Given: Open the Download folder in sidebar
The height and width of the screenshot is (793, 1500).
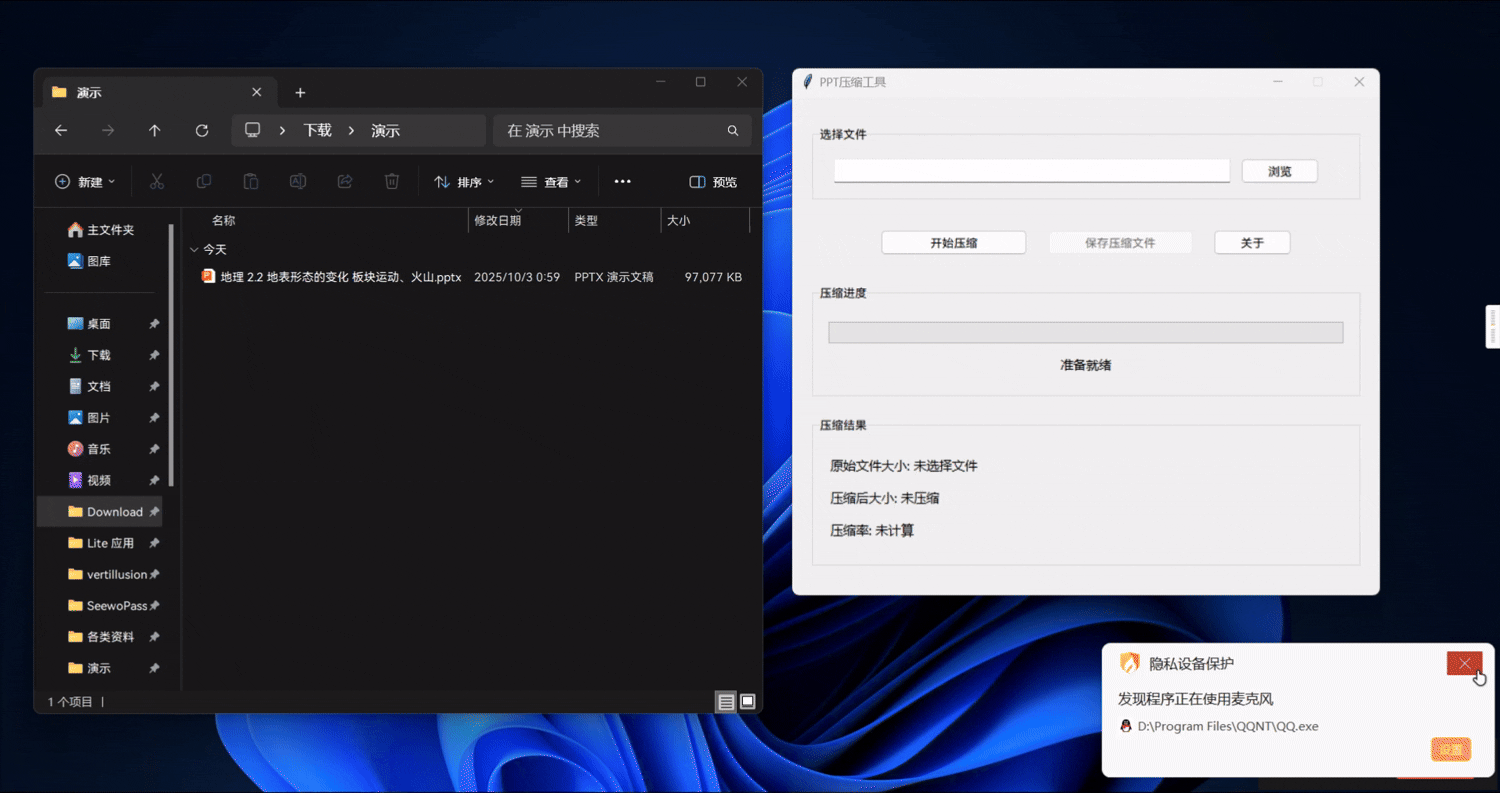Looking at the screenshot, I should point(114,512).
